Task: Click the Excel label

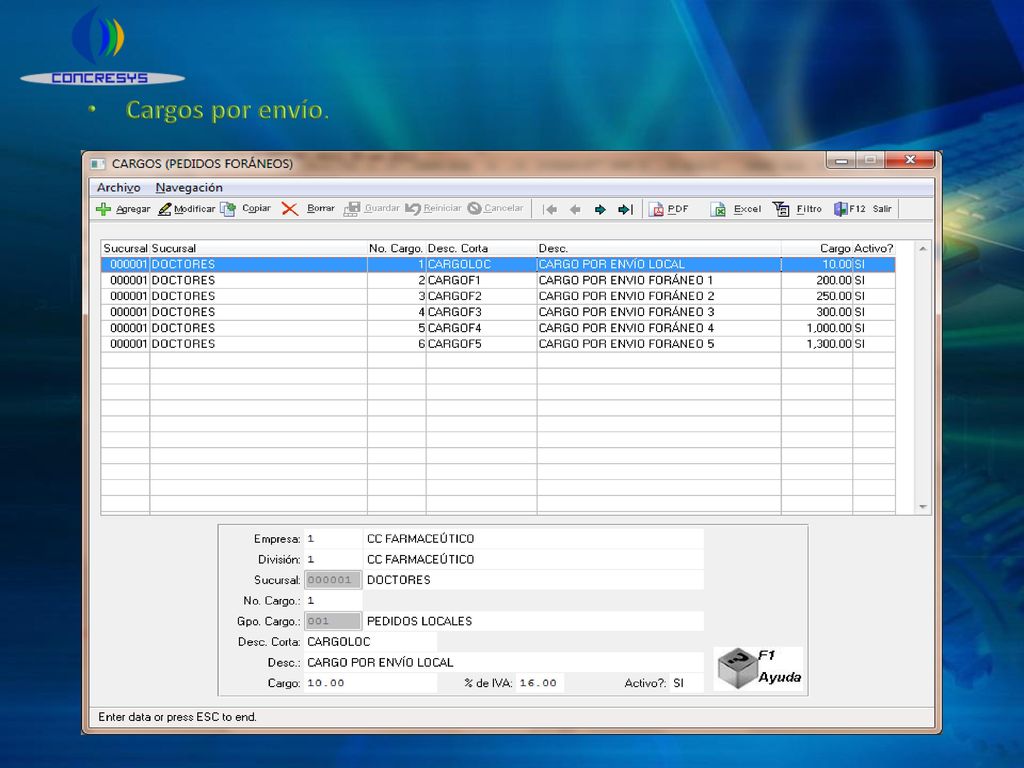Action: (x=747, y=209)
